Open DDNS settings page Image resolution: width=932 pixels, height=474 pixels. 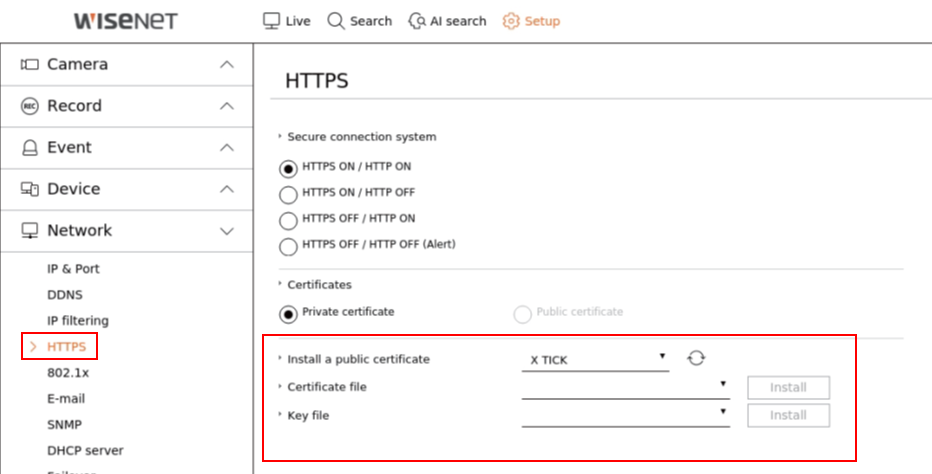pyautogui.click(x=65, y=295)
